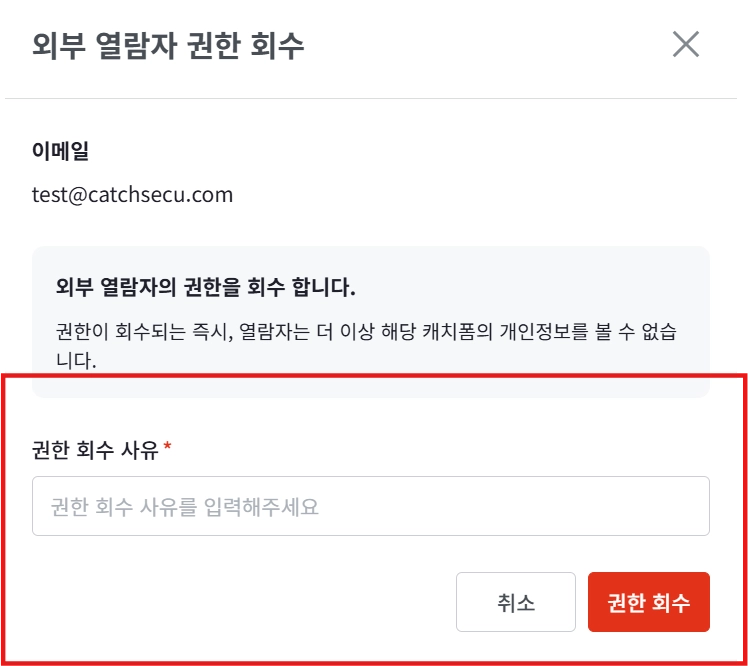Click the dialog title 외부 열람자 권한 회수
Image resolution: width=748 pixels, height=666 pixels.
[168, 46]
